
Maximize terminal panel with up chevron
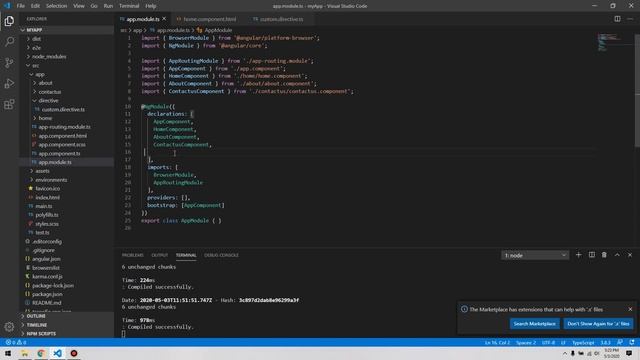pos(617,255)
